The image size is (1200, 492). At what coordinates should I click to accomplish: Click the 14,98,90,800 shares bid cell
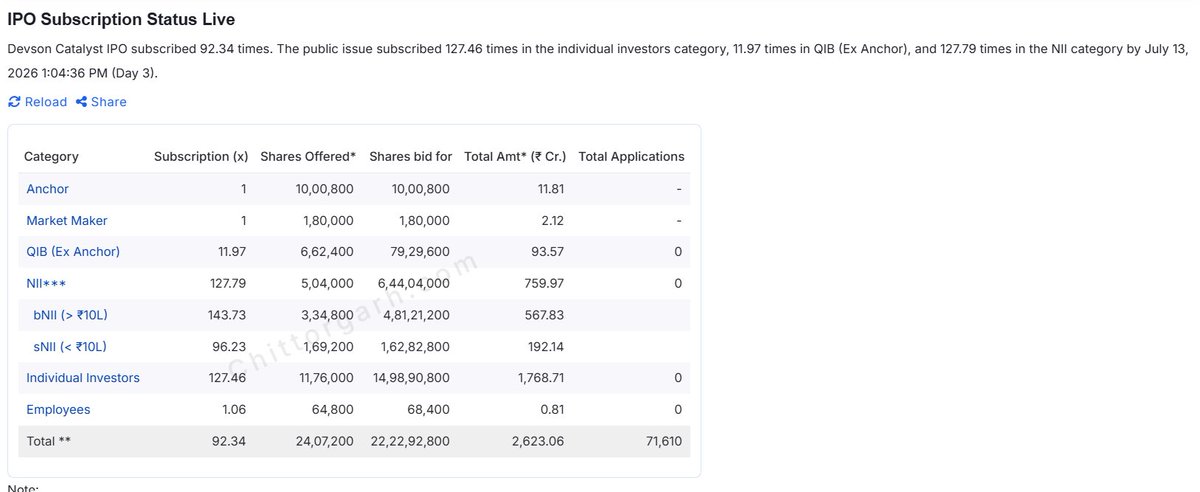pyautogui.click(x=412, y=378)
